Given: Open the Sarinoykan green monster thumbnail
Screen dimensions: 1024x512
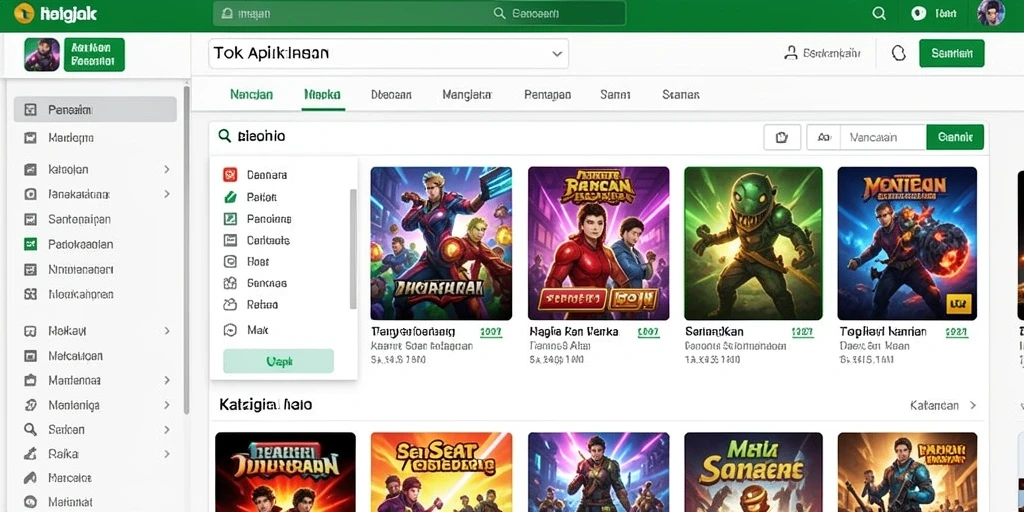Looking at the screenshot, I should point(754,244).
